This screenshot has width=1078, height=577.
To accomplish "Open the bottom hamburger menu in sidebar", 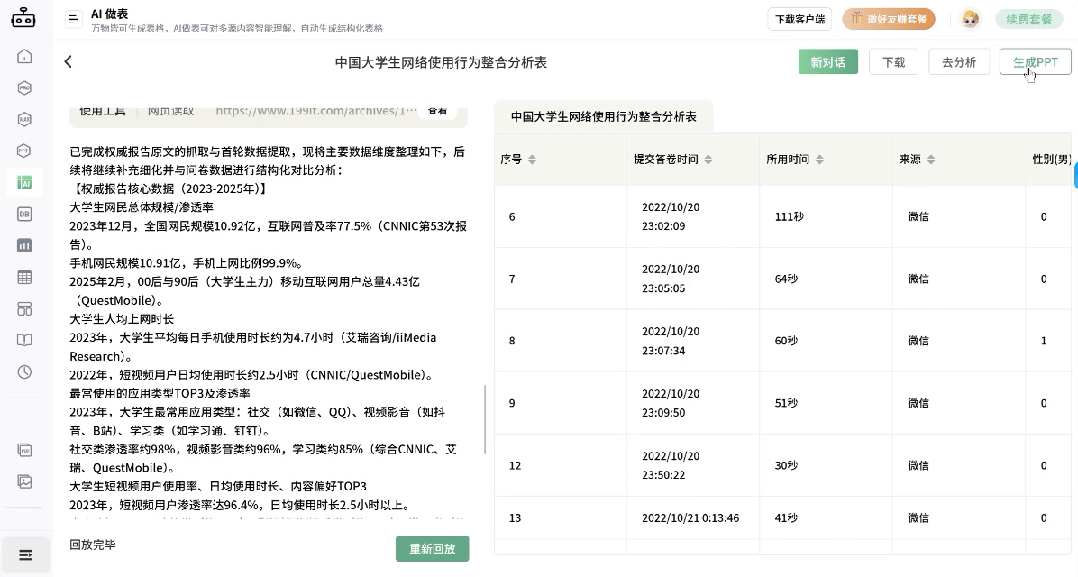I will [24, 554].
